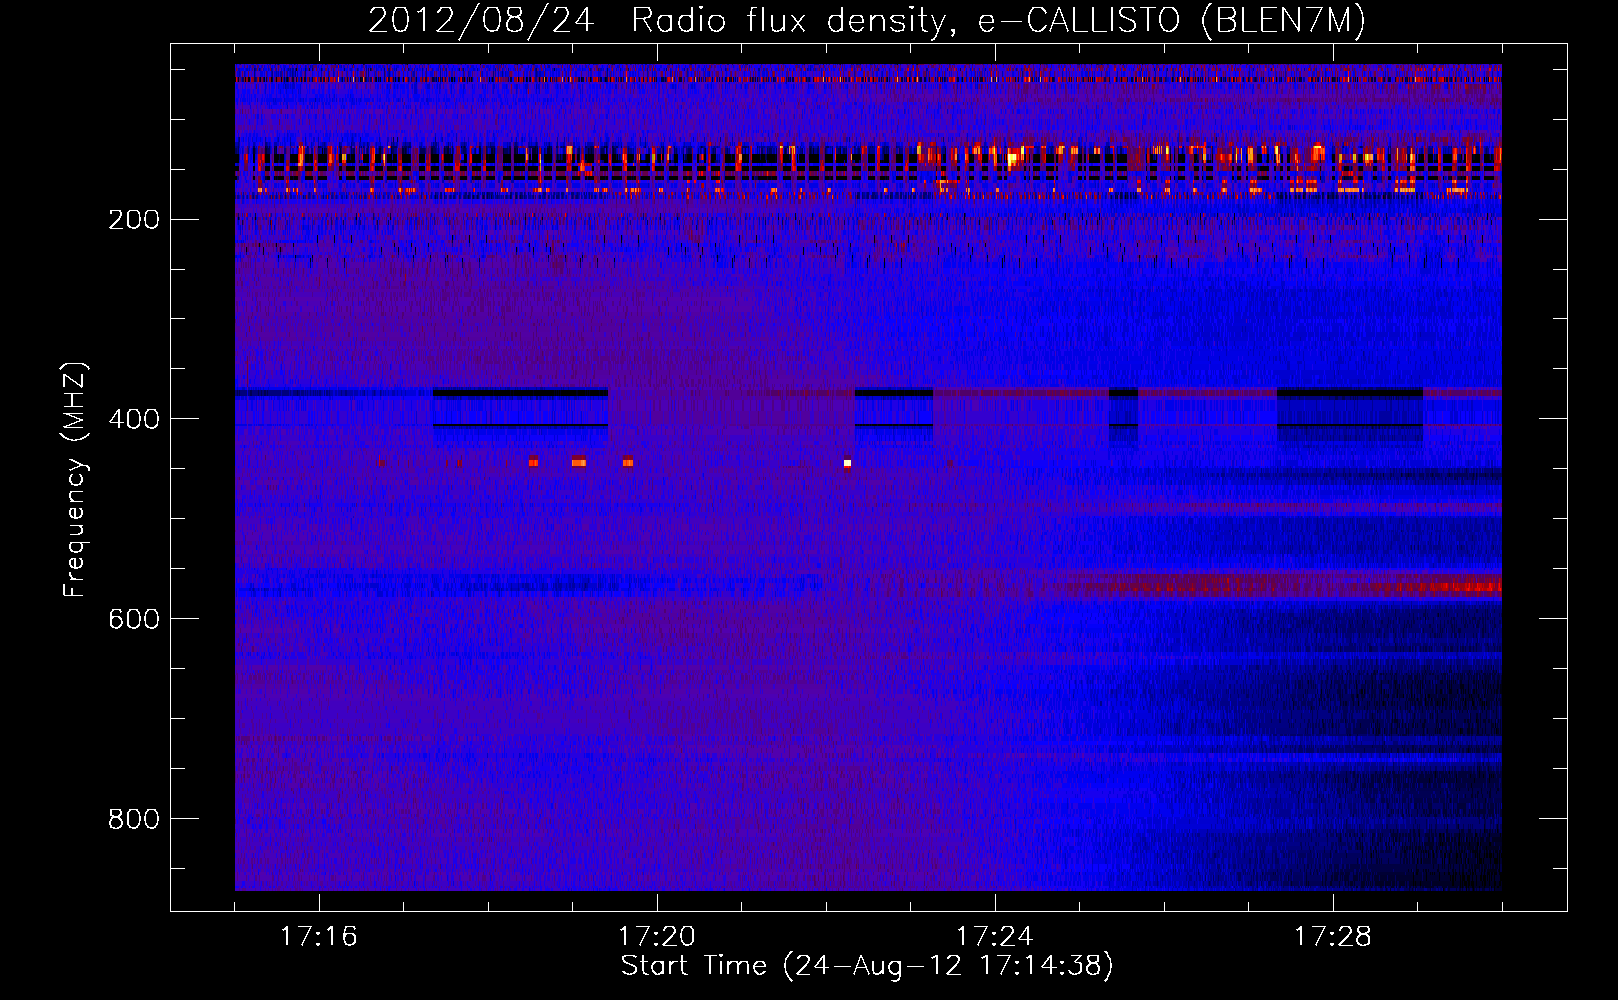Click the 'Frequency (MHZ)' axis label

[x=75, y=480]
